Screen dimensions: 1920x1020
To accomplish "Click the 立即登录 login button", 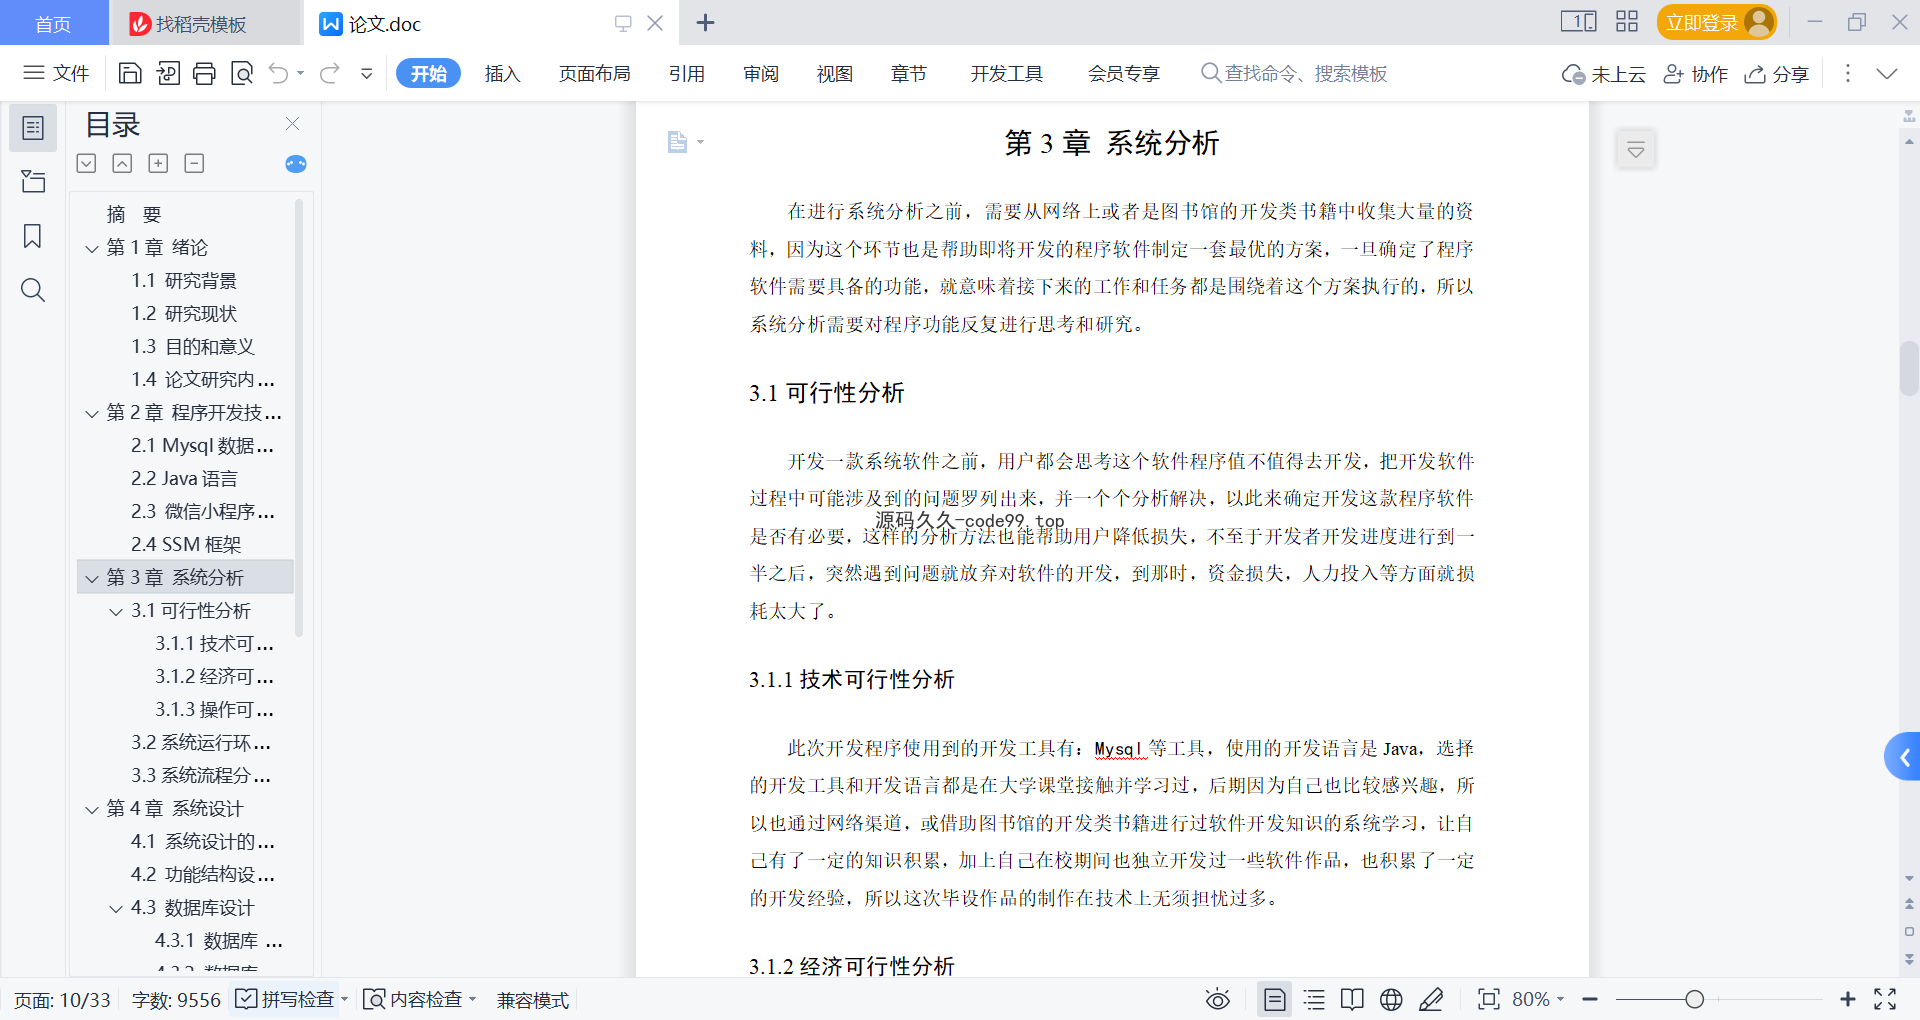I will pyautogui.click(x=1715, y=22).
